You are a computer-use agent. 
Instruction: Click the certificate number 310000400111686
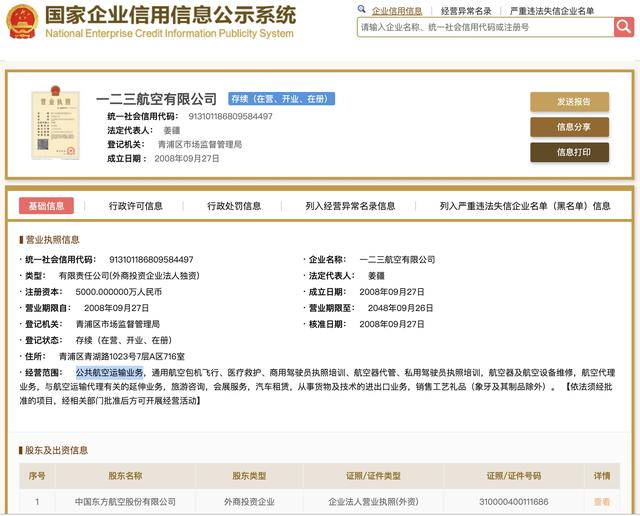[x=513, y=502]
